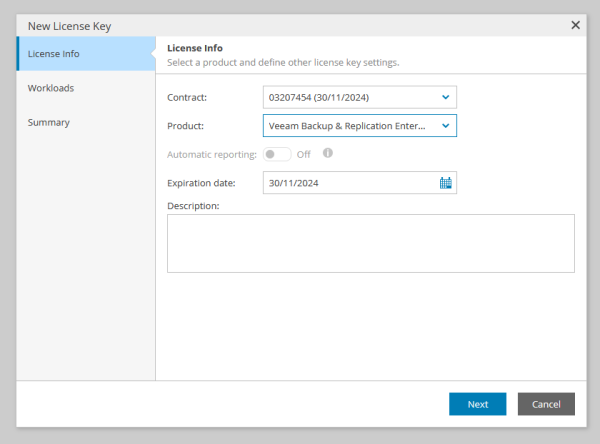Close the New License Key dialog
Viewport: 600px width, 444px height.
(575, 25)
